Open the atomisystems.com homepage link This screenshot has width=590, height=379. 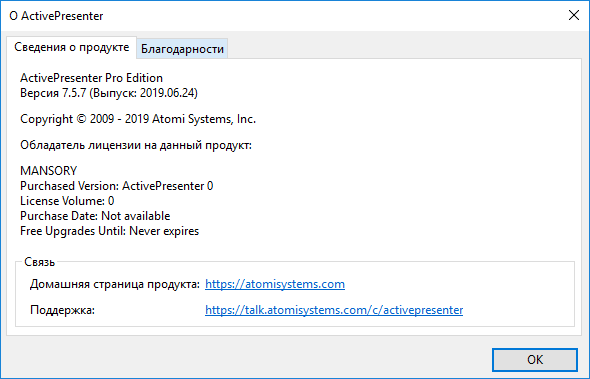tap(275, 284)
